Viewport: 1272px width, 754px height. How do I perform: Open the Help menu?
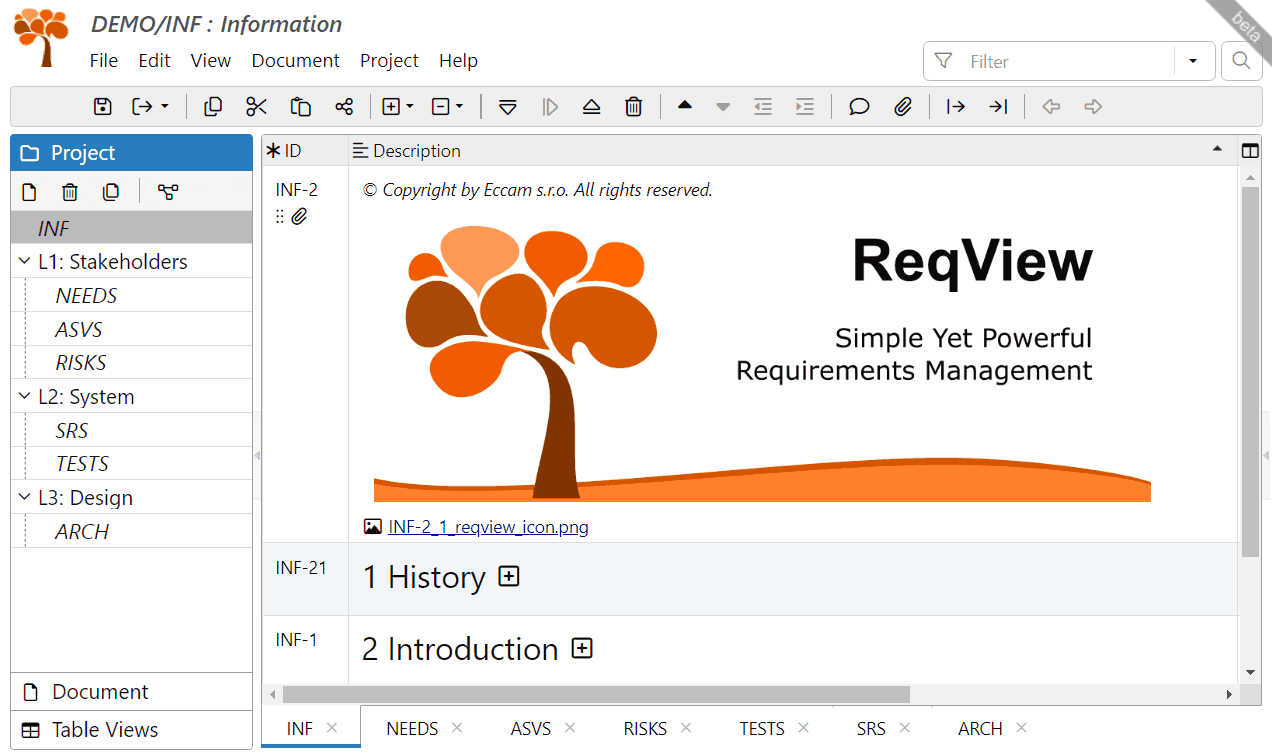point(458,61)
